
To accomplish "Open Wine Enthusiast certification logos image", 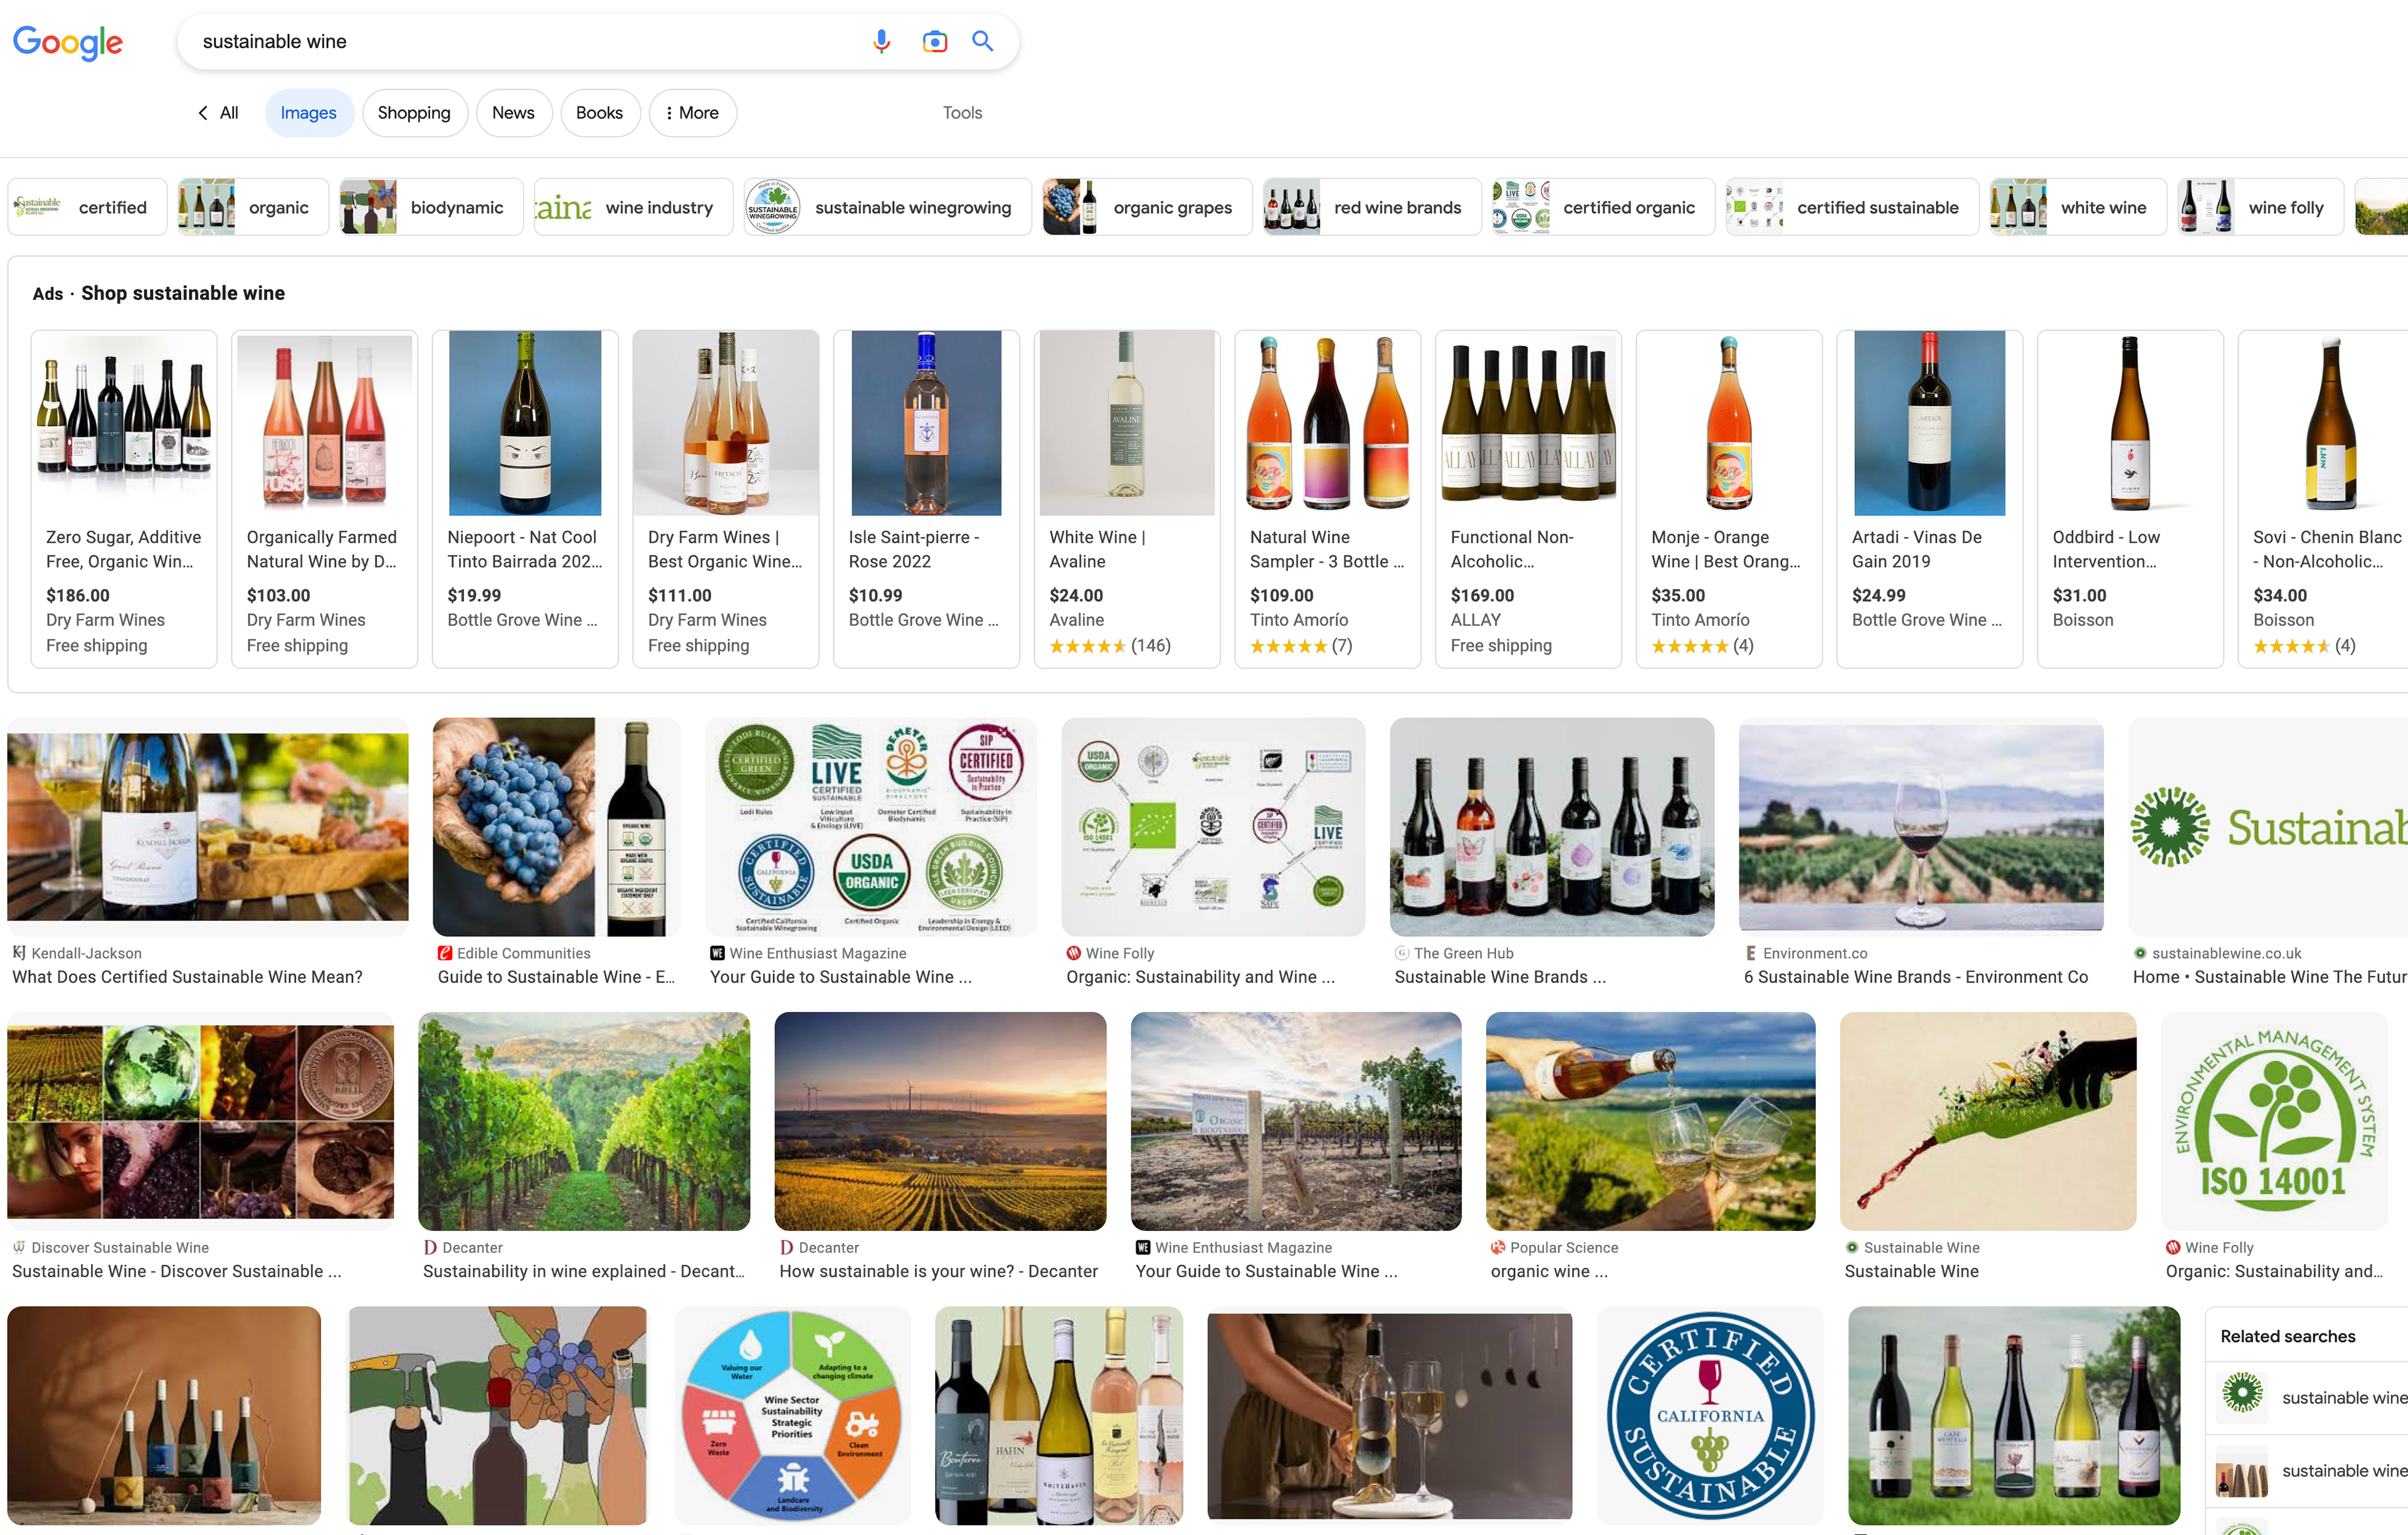I will (x=870, y=826).
